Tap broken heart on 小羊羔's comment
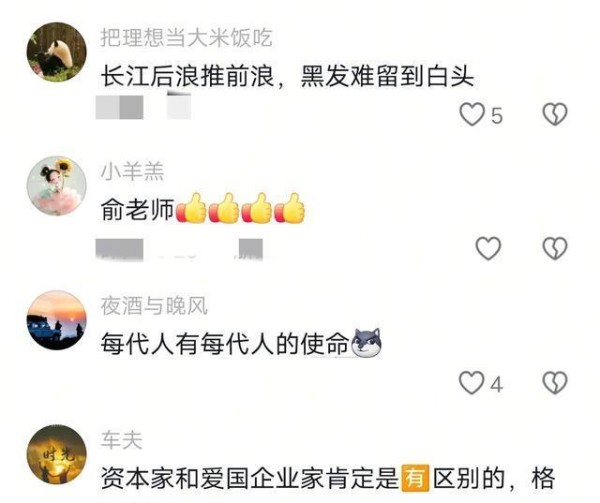 pyautogui.click(x=555, y=248)
